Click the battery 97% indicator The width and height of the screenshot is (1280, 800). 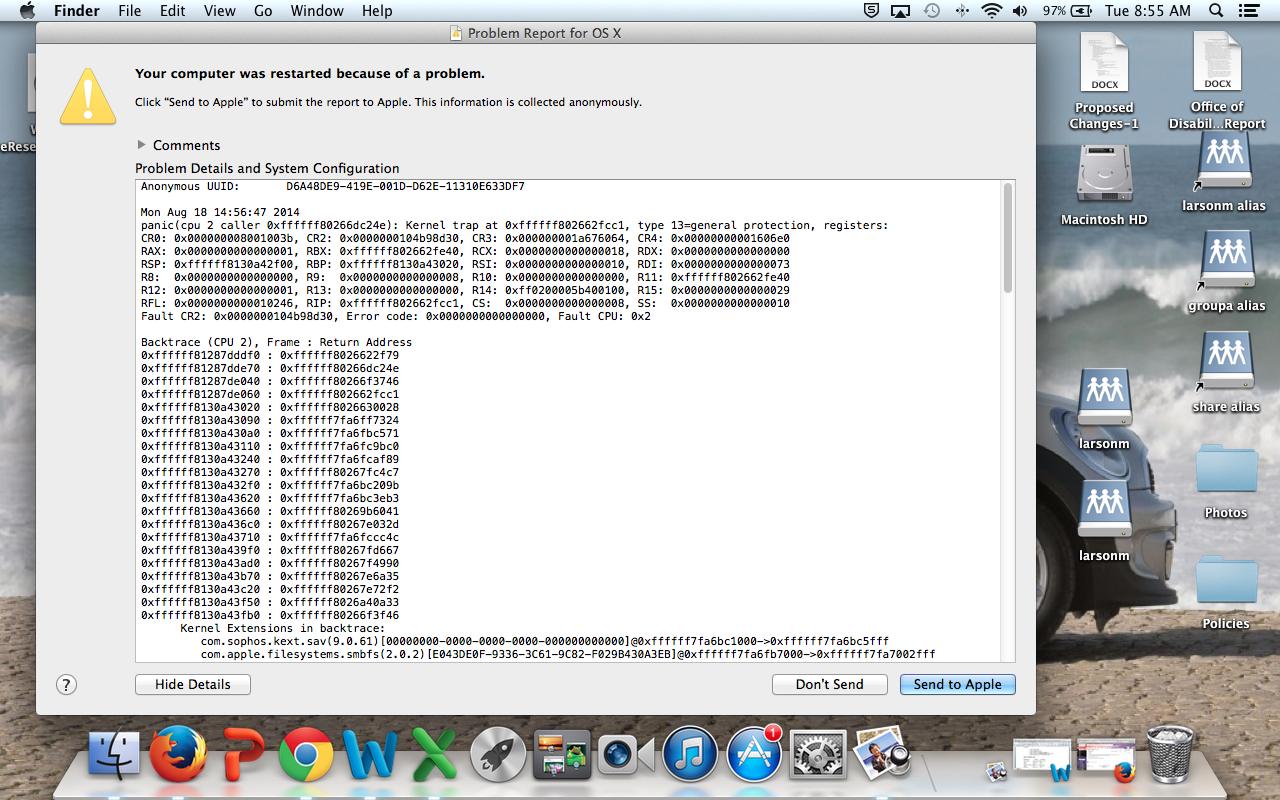pos(1067,11)
